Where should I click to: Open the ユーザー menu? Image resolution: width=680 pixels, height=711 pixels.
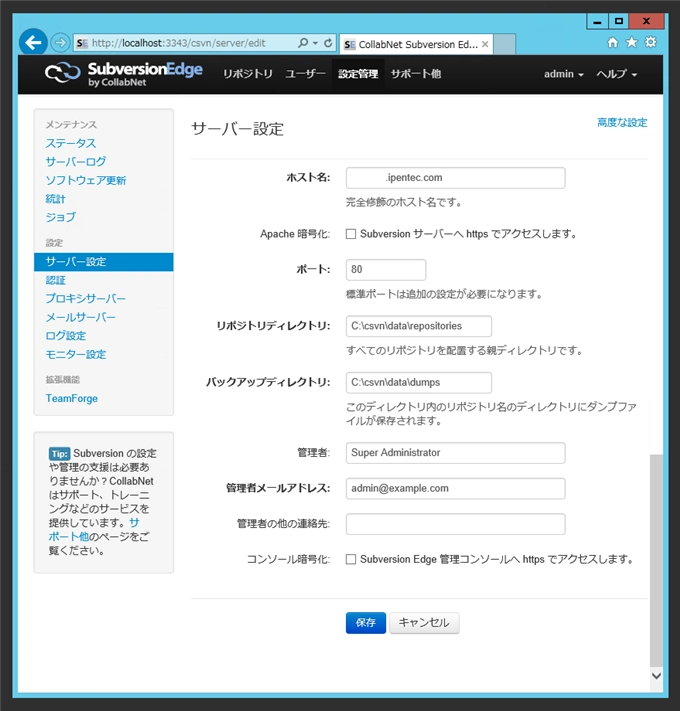pyautogui.click(x=305, y=74)
